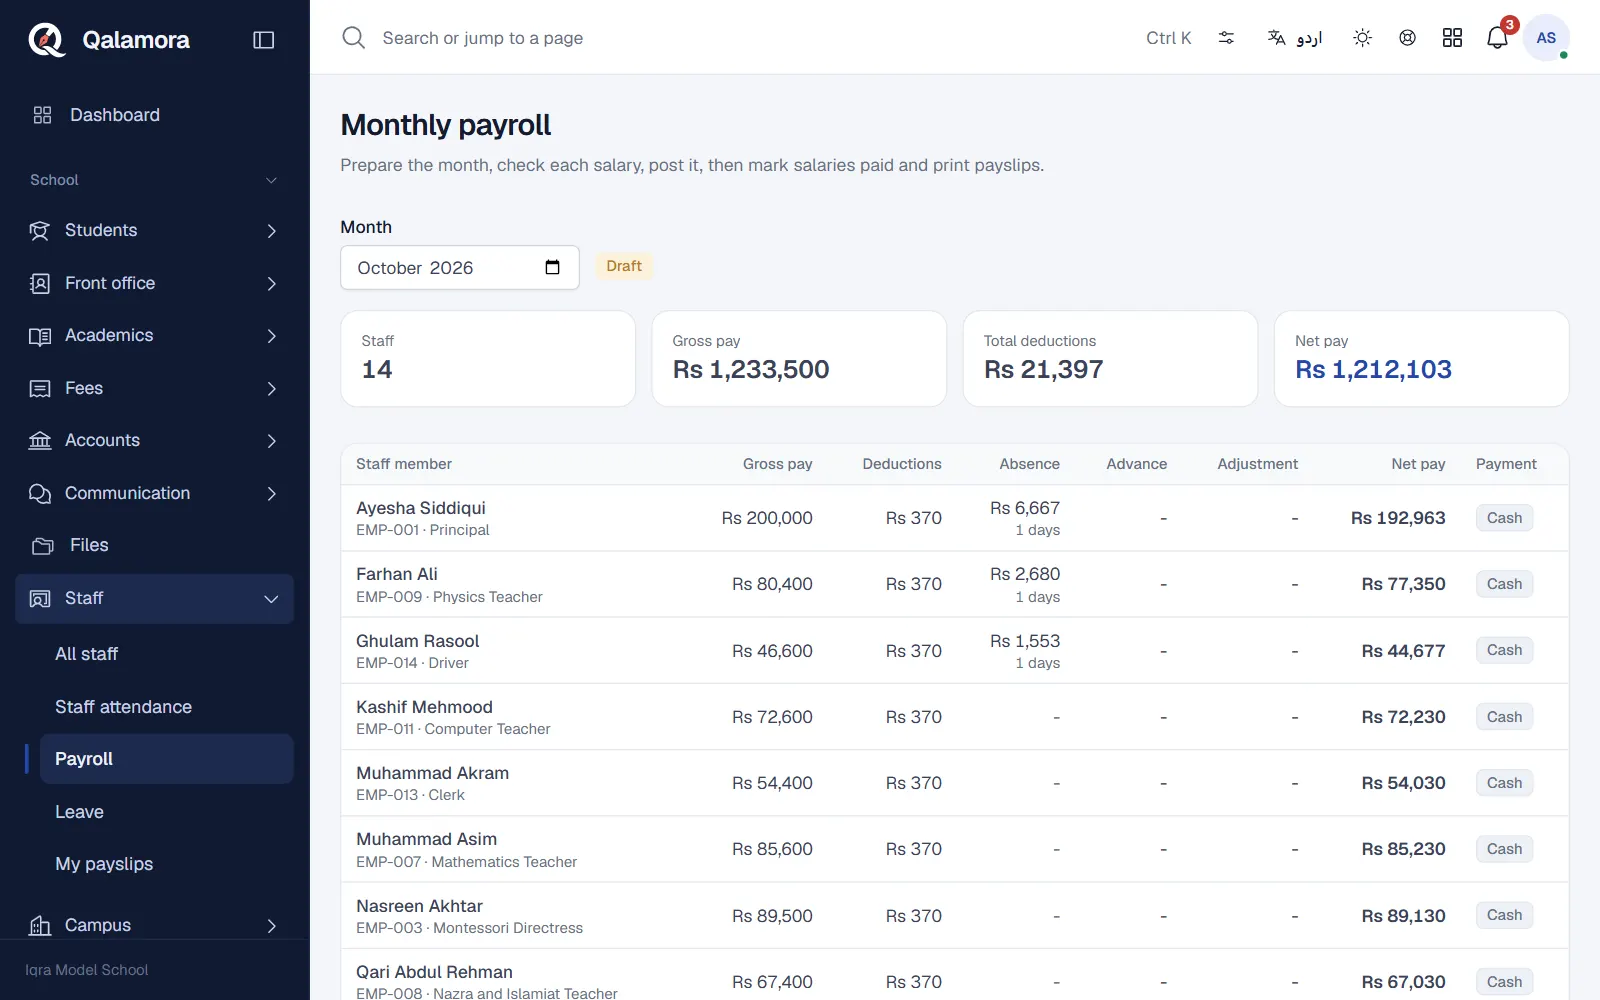Collapse the School section header

pos(155,180)
